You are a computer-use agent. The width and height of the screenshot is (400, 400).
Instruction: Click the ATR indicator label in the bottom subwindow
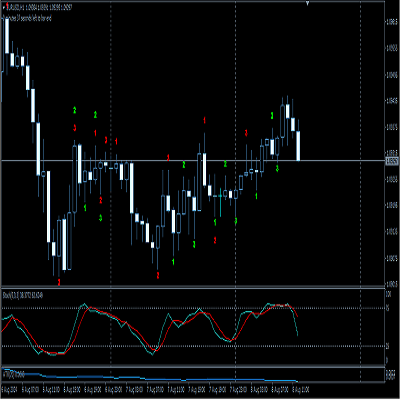(14, 374)
